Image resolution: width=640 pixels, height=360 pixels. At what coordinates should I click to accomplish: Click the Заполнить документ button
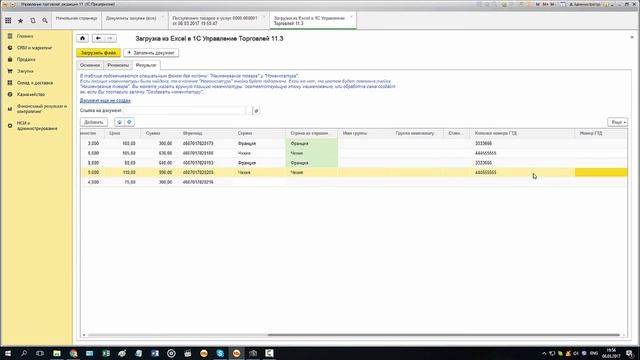coord(151,53)
